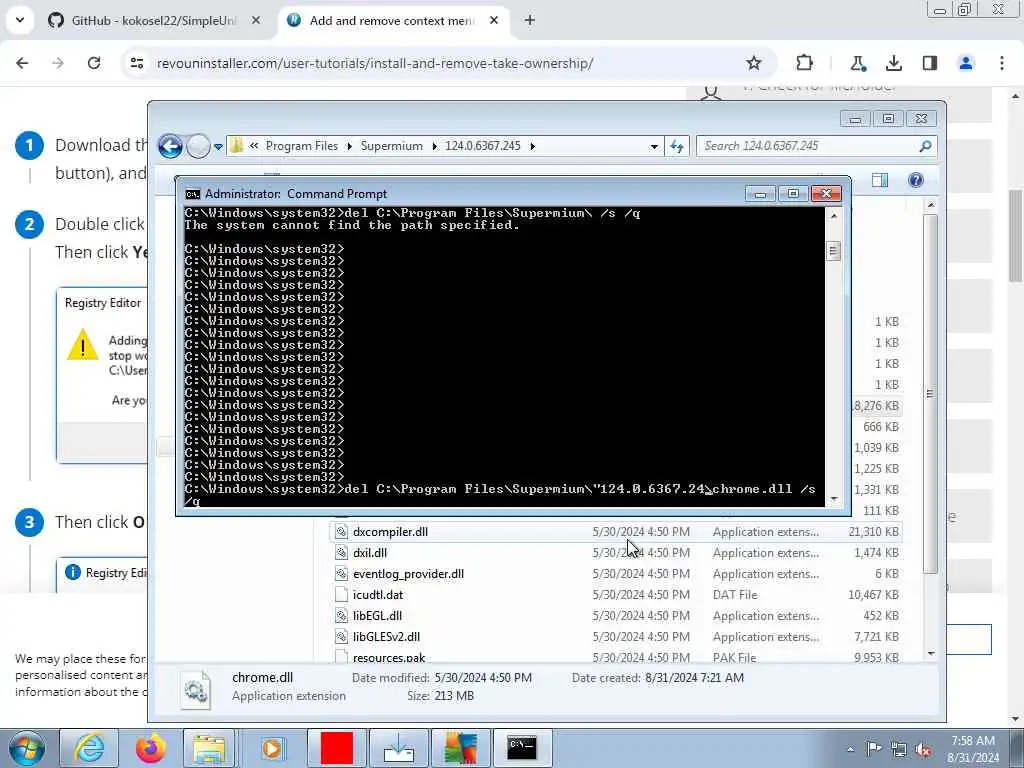Open Chrome profile avatar
This screenshot has height=768, width=1024.
click(966, 63)
